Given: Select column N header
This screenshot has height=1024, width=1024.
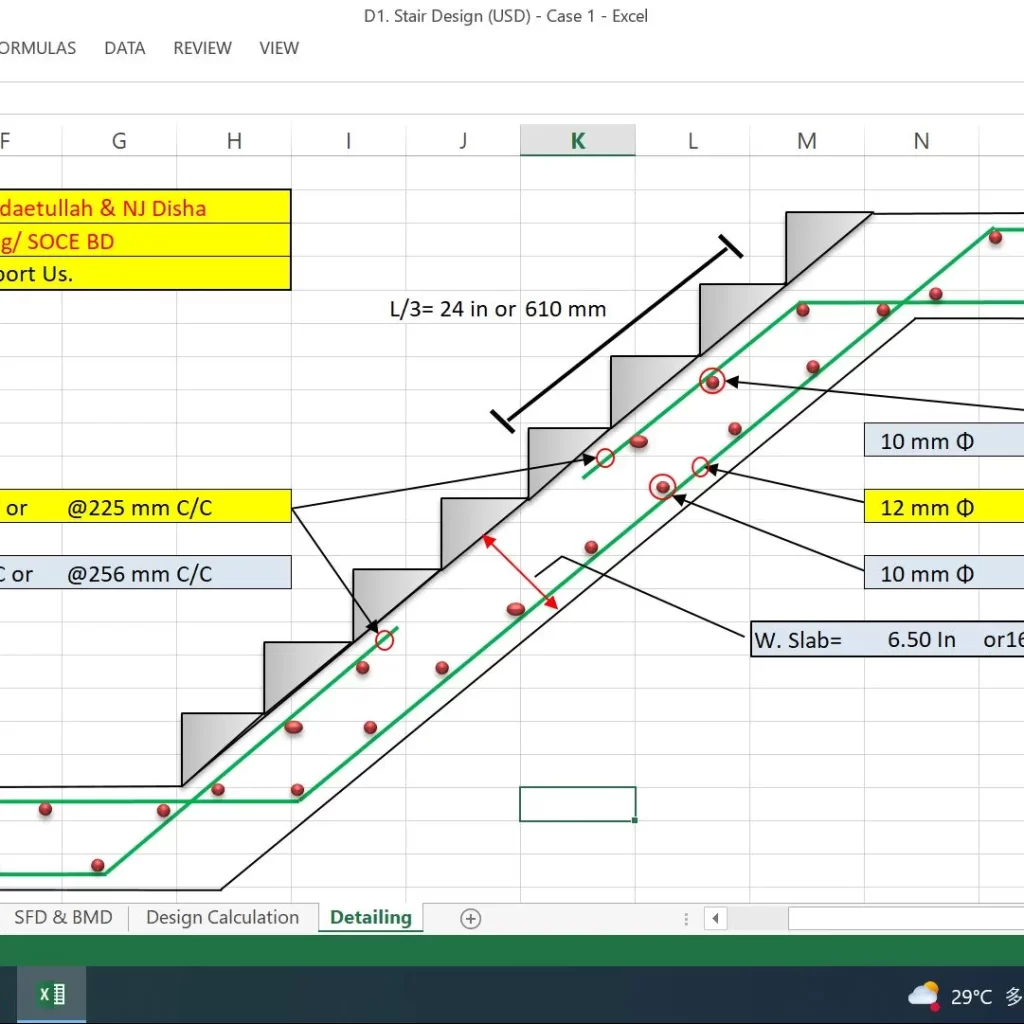Looking at the screenshot, I should (x=921, y=140).
